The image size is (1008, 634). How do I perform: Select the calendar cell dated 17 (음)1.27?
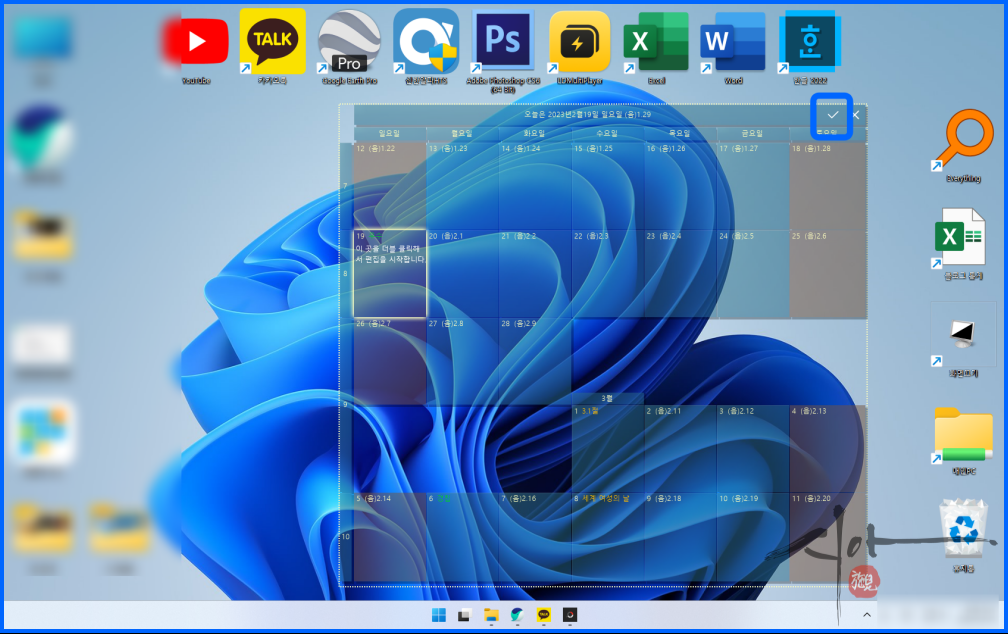coord(753,186)
